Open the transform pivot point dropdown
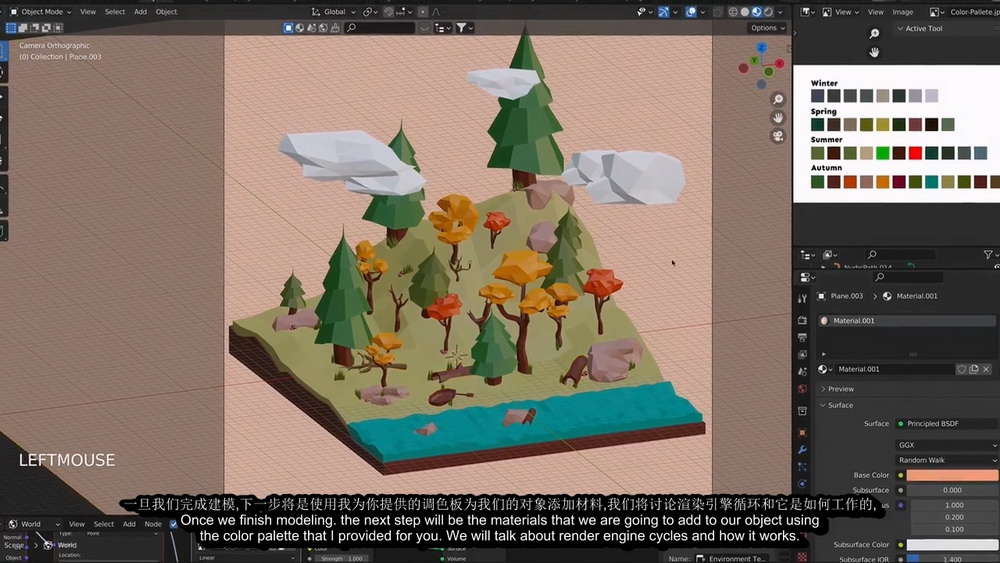 tap(370, 11)
